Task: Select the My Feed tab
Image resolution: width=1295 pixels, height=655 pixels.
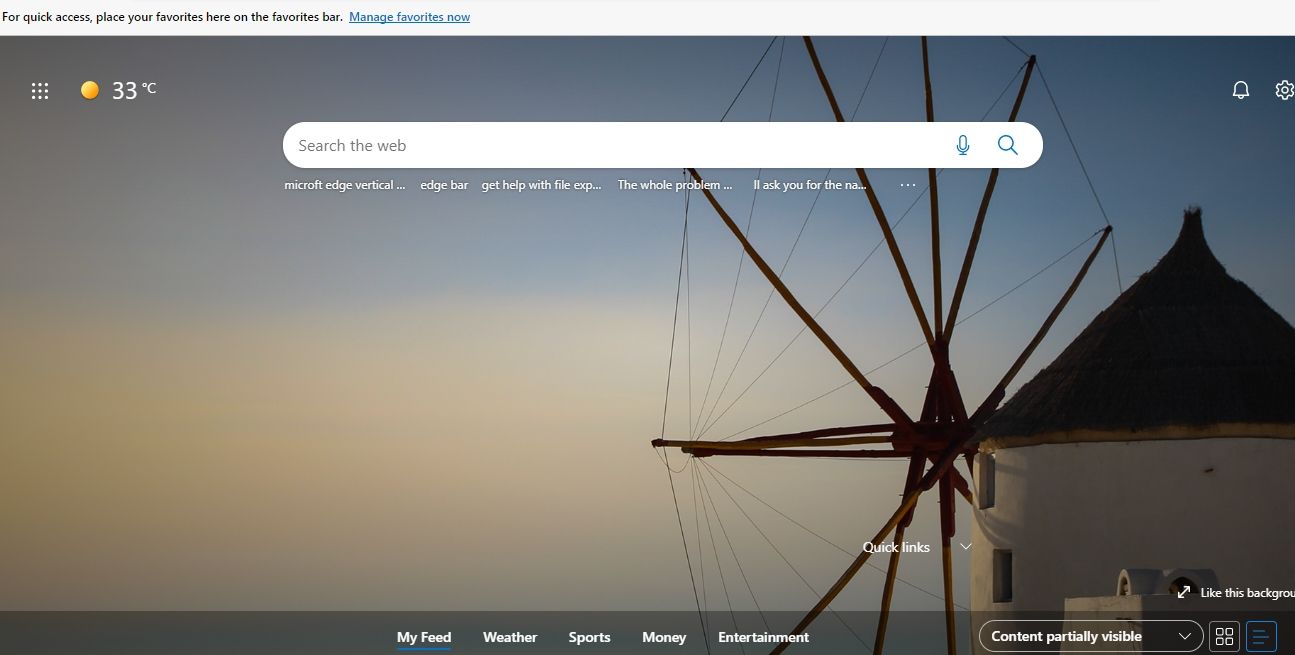Action: pyautogui.click(x=424, y=637)
